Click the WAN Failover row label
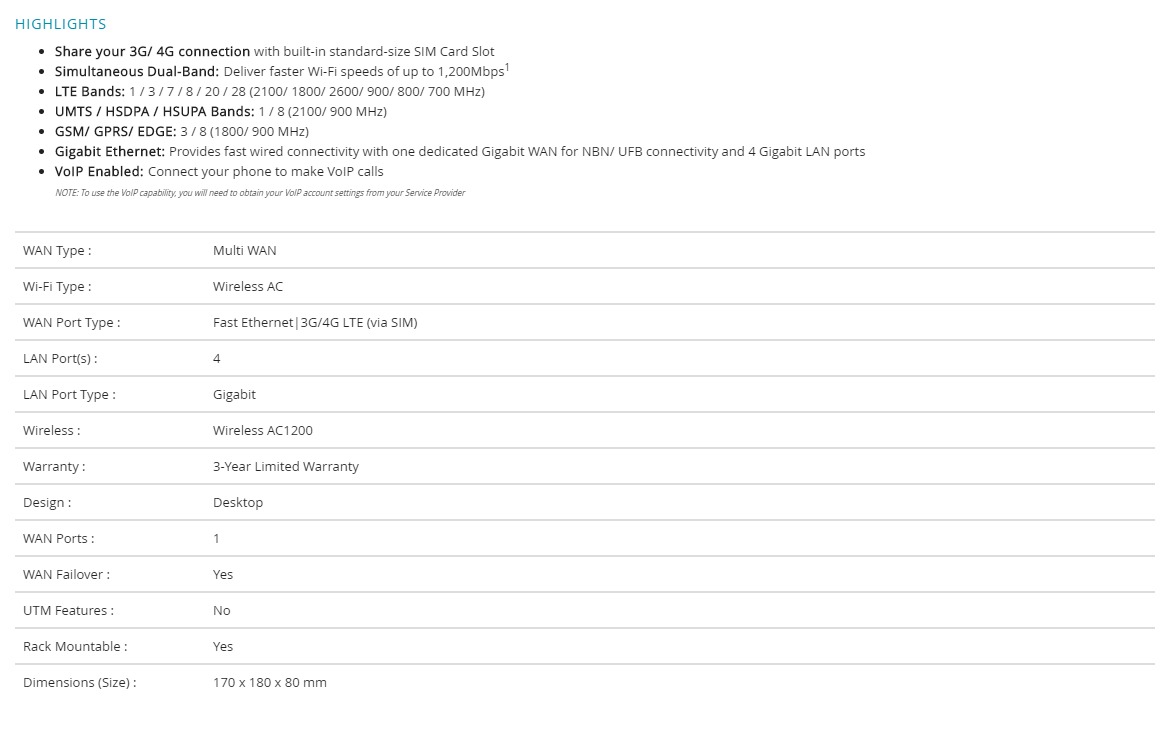 point(66,575)
